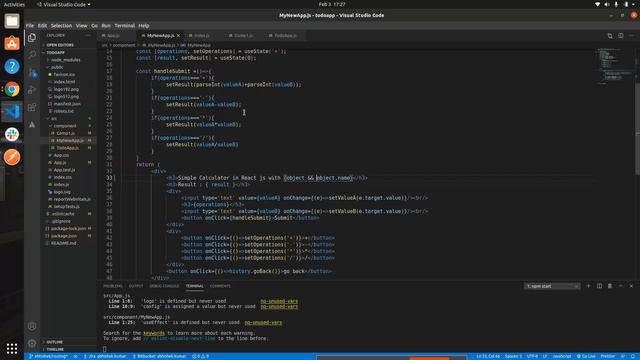The height and width of the screenshot is (360, 640).
Task: Open Slack from the Ubuntu dock
Action: [12, 134]
